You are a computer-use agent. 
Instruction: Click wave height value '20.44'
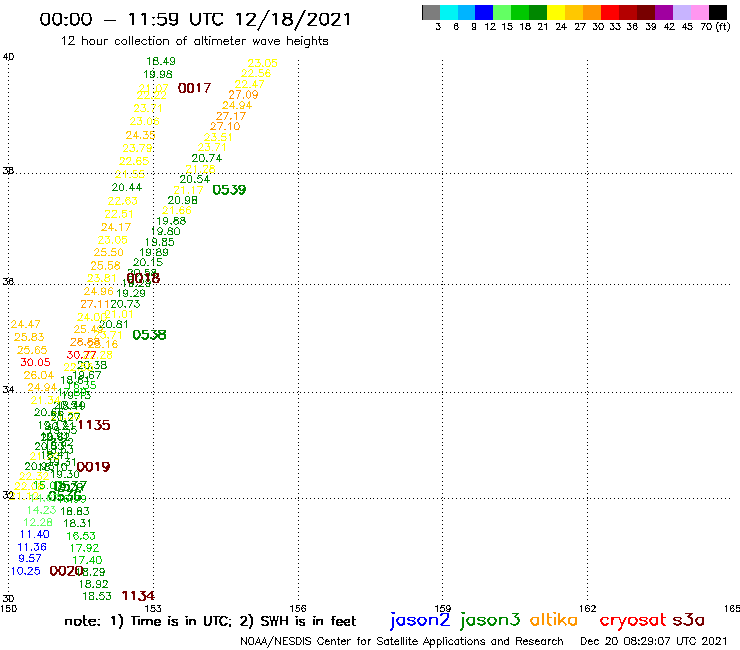127,187
